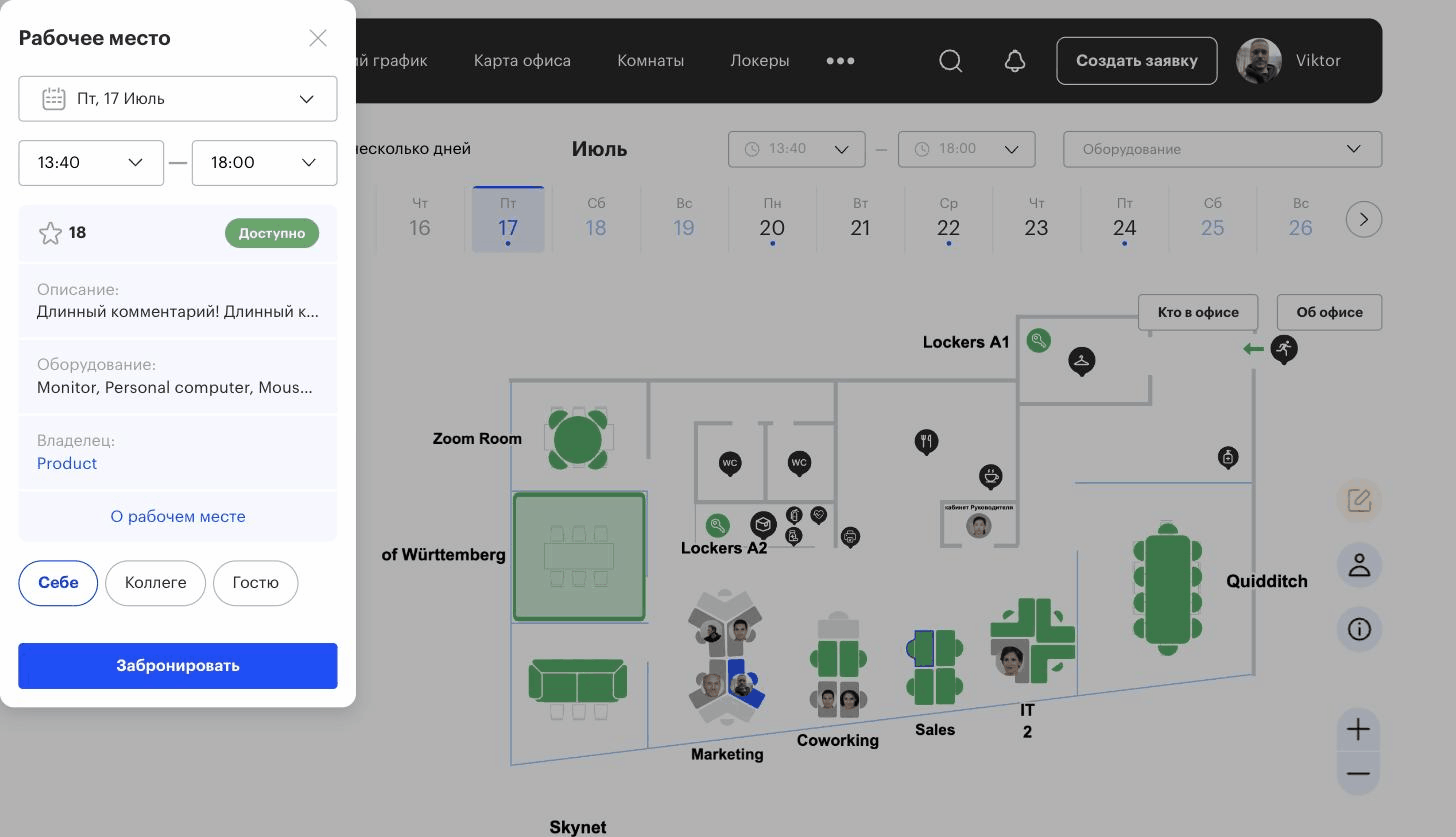Open the 18:00 end time dropdown in panel
The image size is (1456, 837).
click(x=264, y=162)
